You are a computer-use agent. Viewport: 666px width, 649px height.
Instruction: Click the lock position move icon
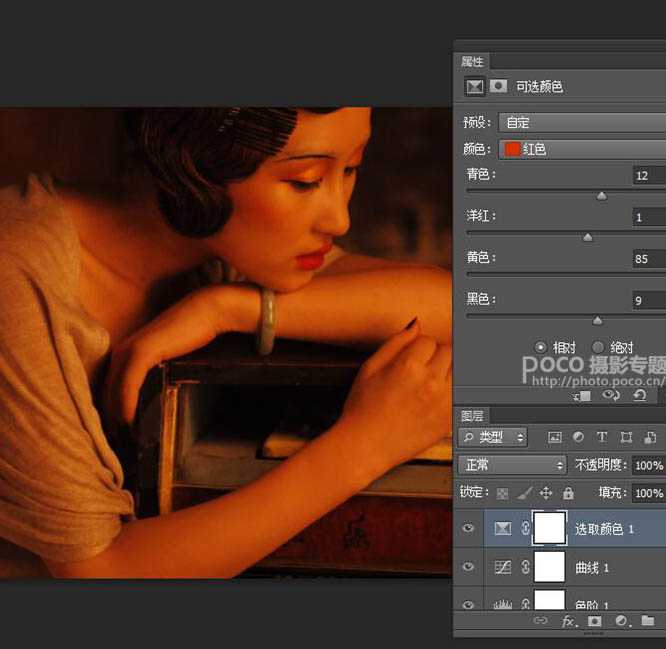click(546, 493)
